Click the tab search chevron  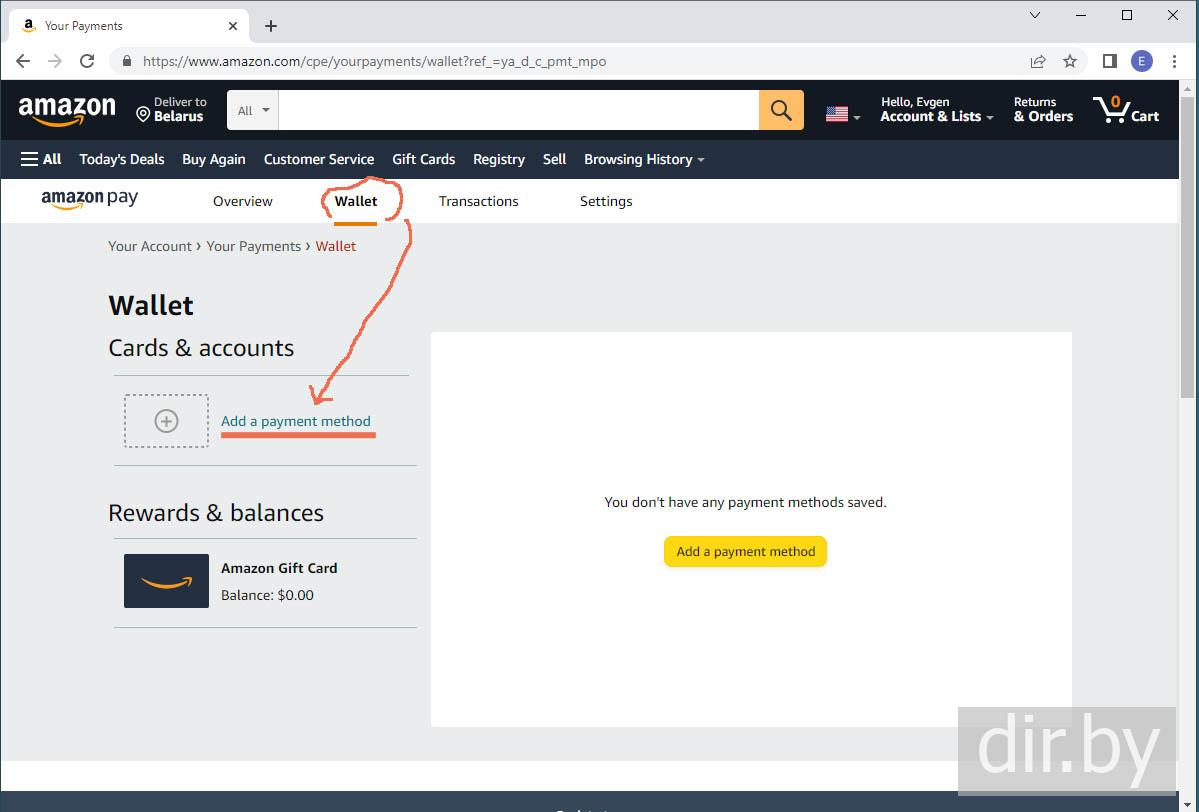point(1035,15)
